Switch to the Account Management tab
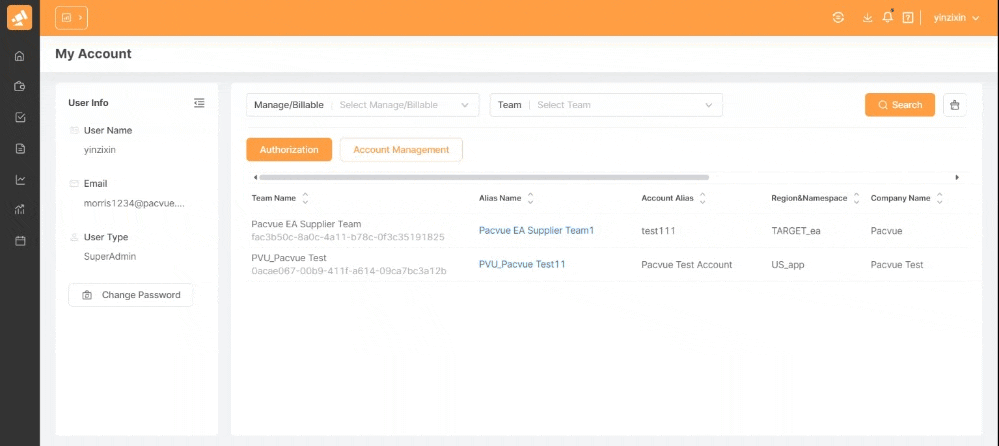Image resolution: width=999 pixels, height=446 pixels. click(x=401, y=150)
